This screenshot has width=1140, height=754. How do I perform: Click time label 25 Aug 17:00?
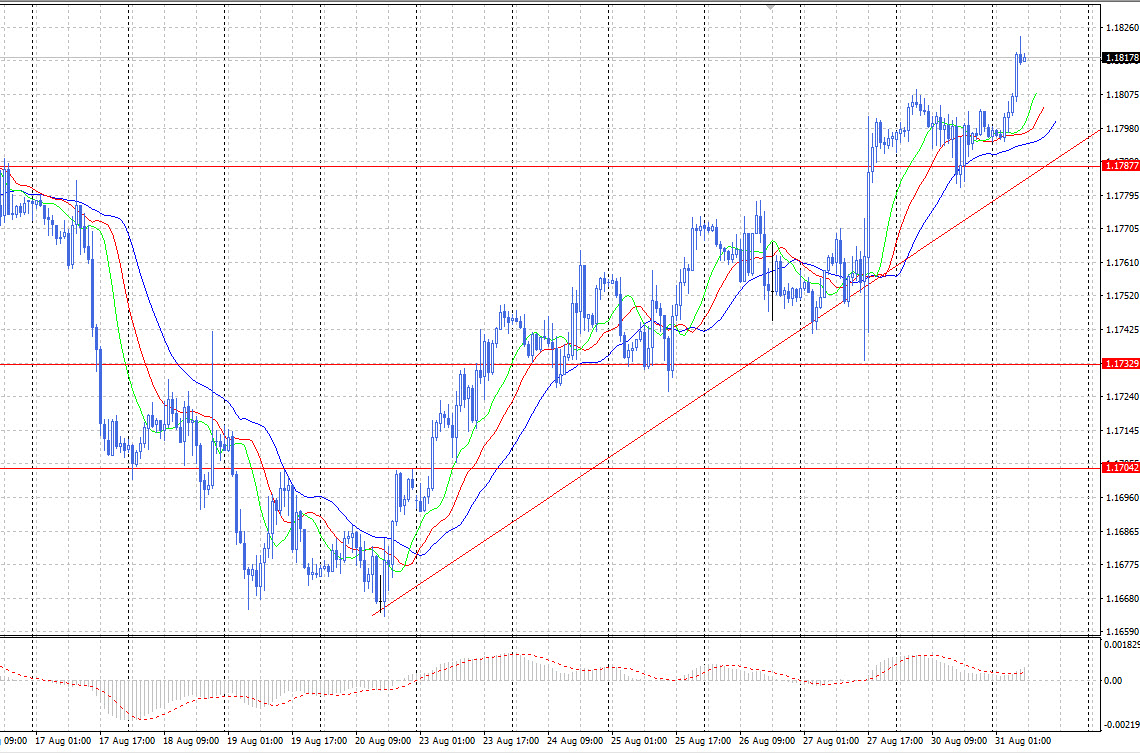pos(703,741)
